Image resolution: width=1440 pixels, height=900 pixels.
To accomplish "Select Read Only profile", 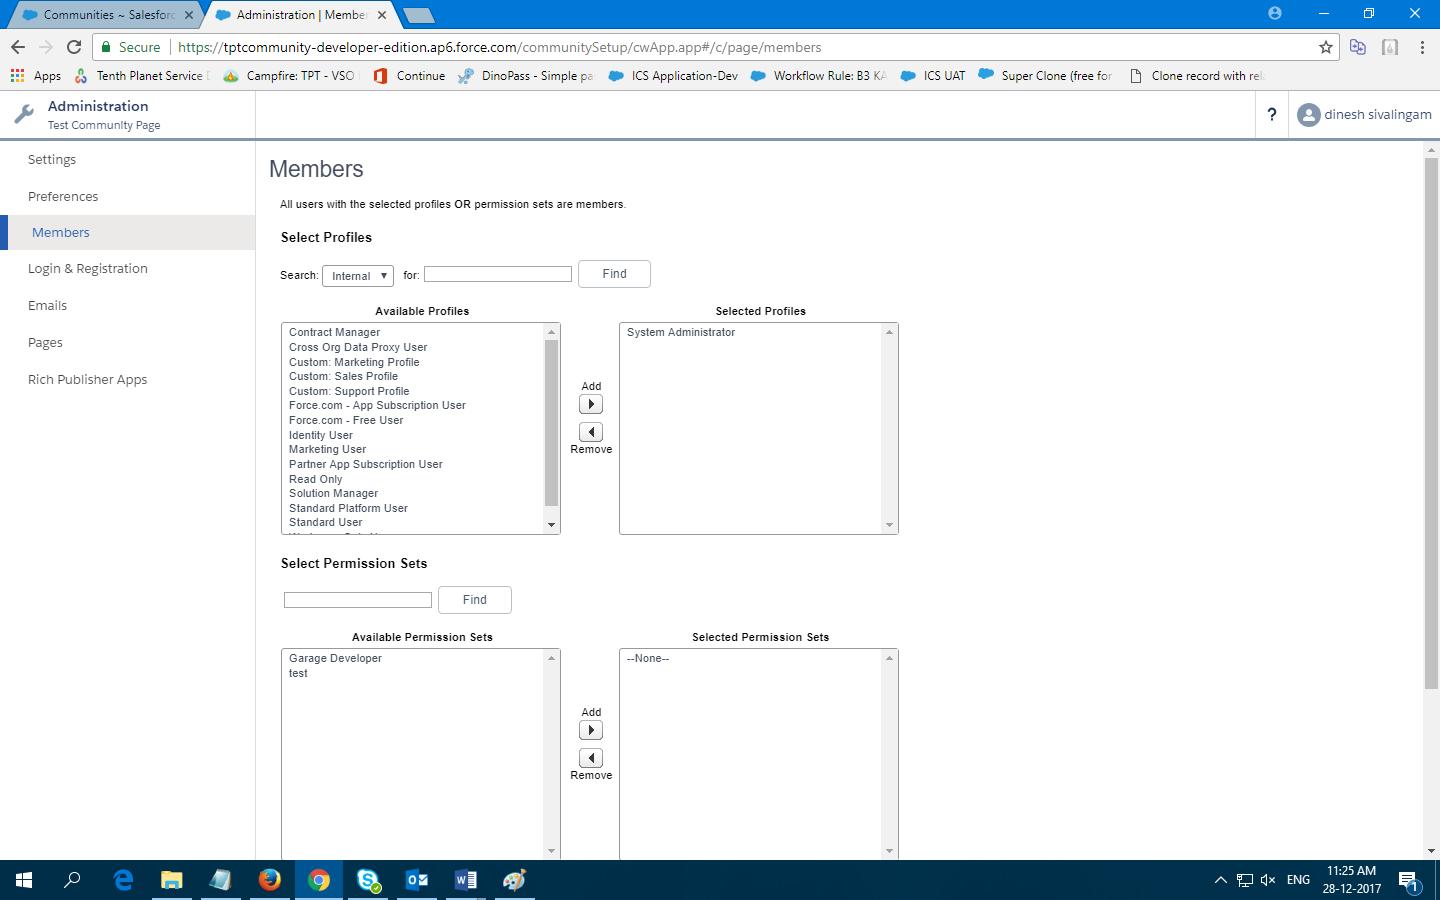I will coord(316,479).
